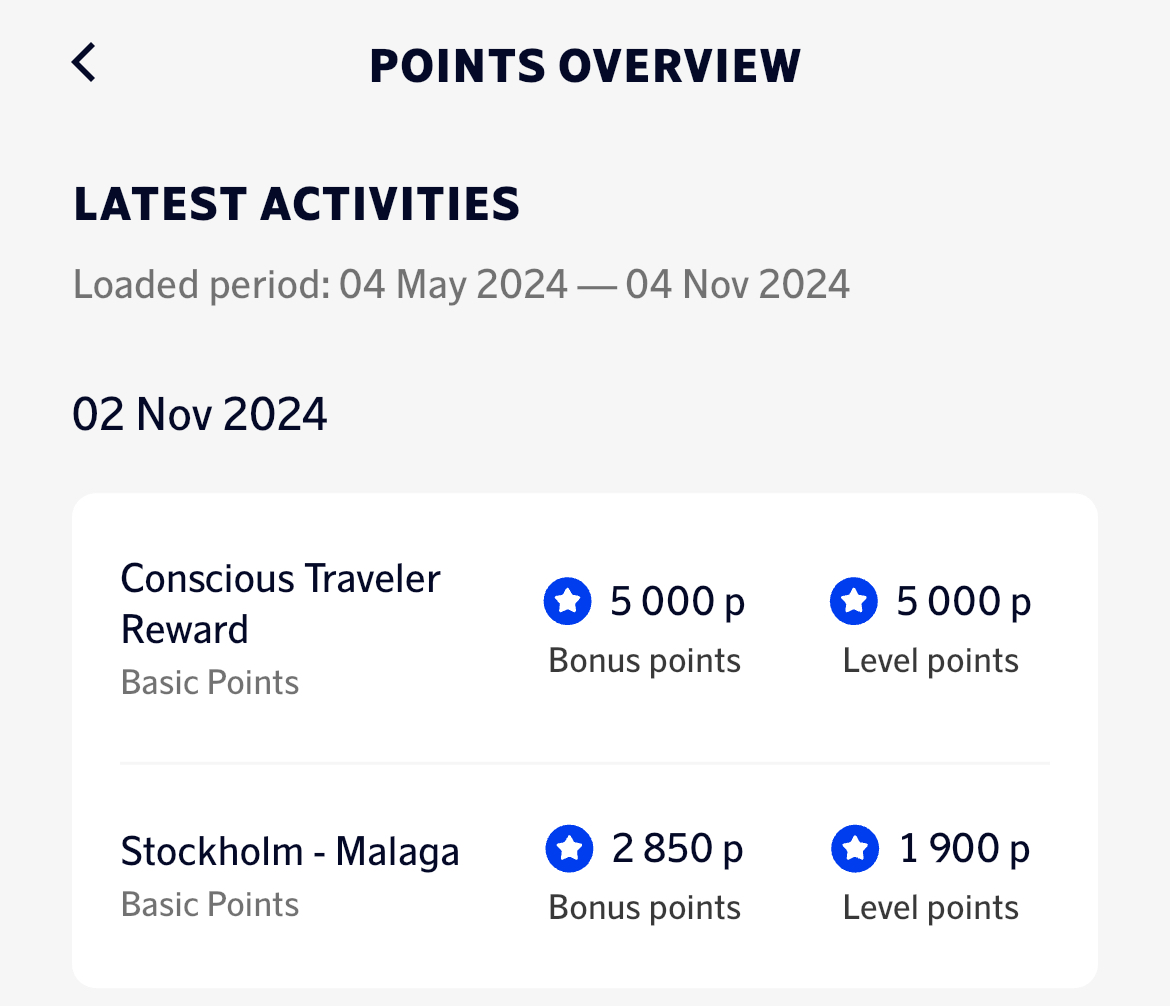Image resolution: width=1170 pixels, height=1006 pixels.
Task: Select the Latest Activities heading
Action: [297, 204]
